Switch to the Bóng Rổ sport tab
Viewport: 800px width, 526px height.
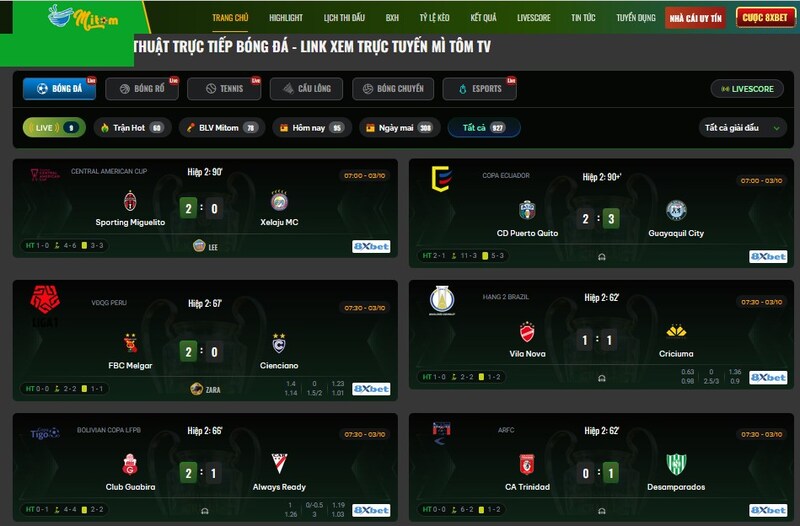(142, 88)
